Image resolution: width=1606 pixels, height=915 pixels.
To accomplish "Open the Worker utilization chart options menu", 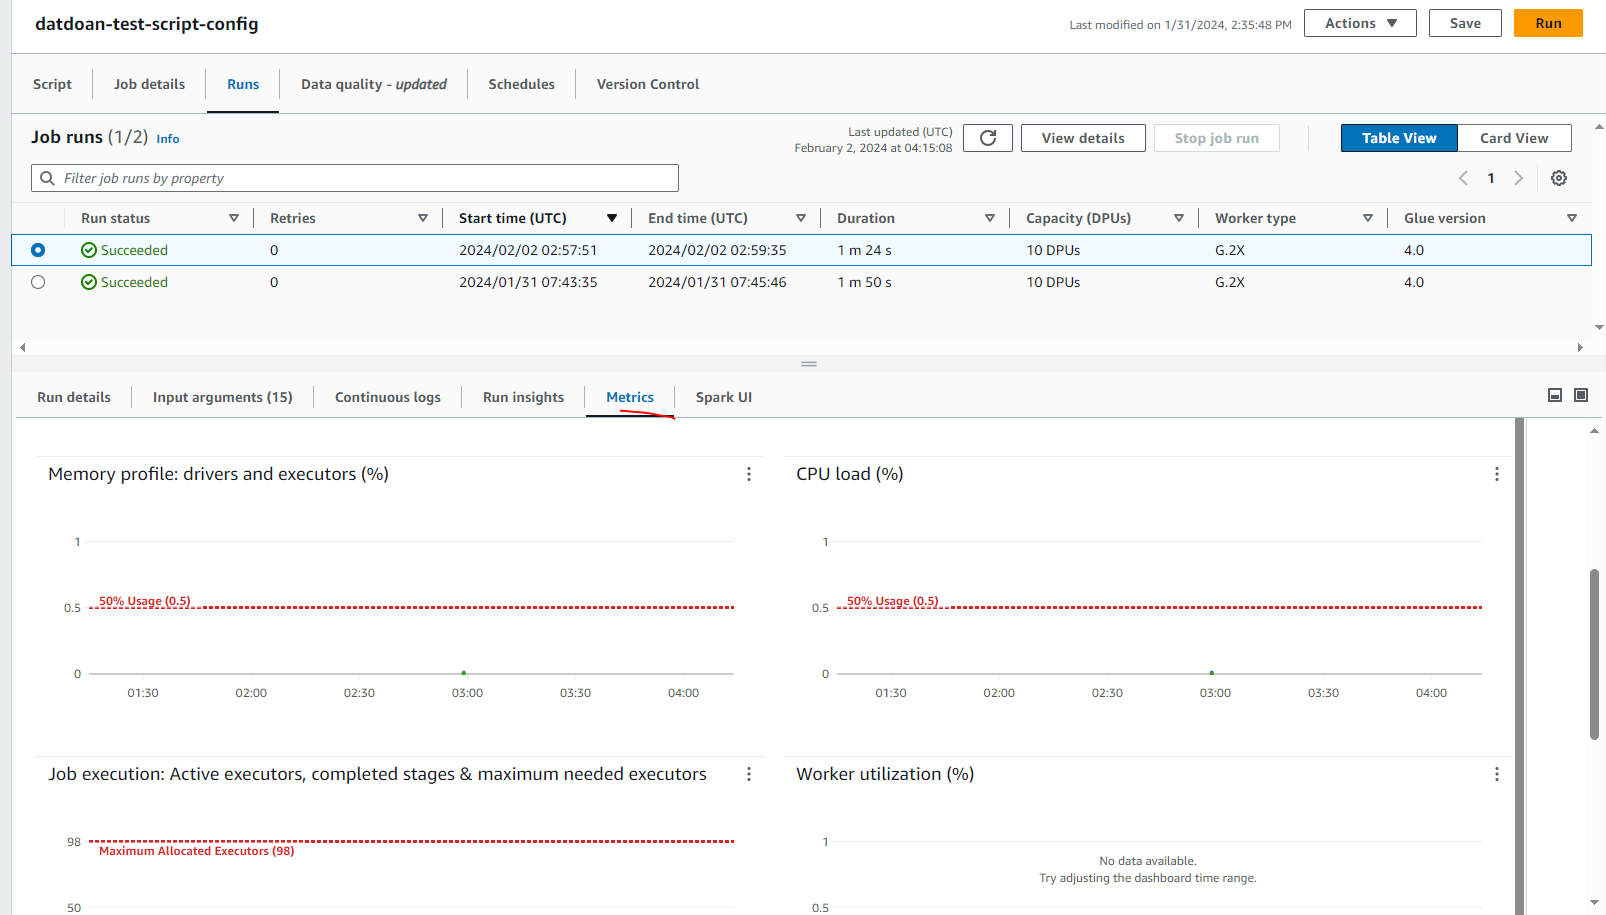I will pyautogui.click(x=1496, y=774).
